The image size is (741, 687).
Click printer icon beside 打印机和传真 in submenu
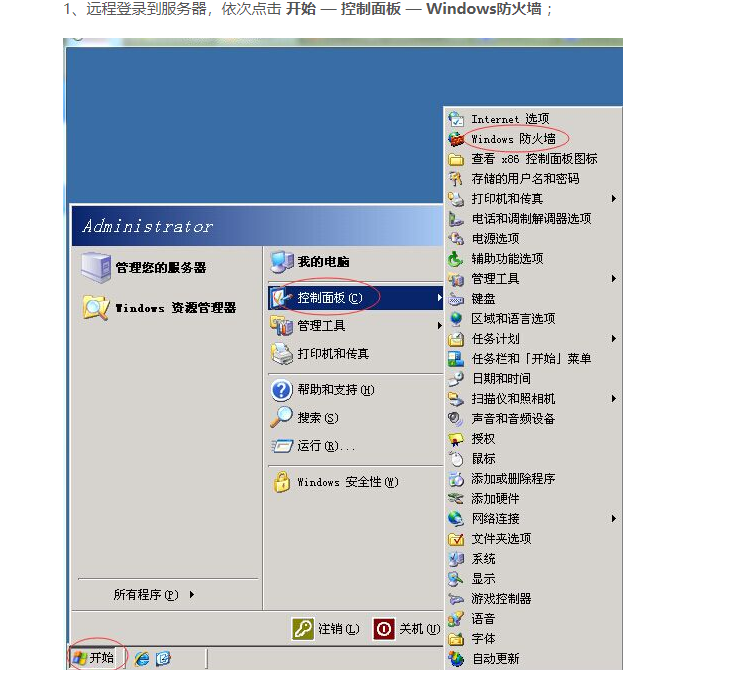tap(456, 199)
